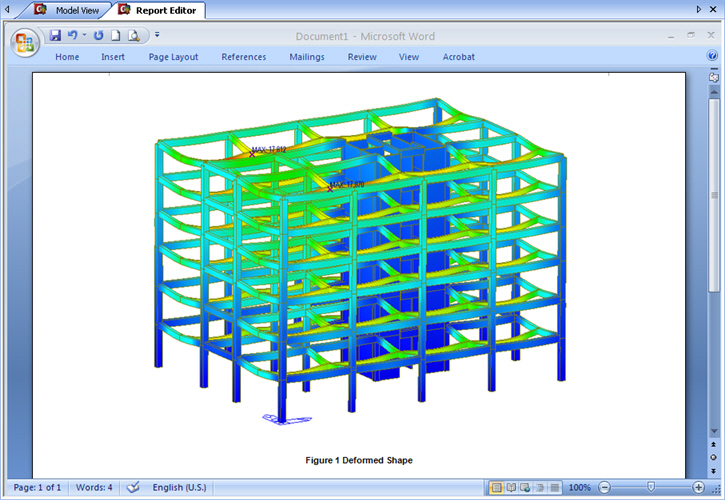Click the Save icon in quick access toolbar

click(x=55, y=35)
